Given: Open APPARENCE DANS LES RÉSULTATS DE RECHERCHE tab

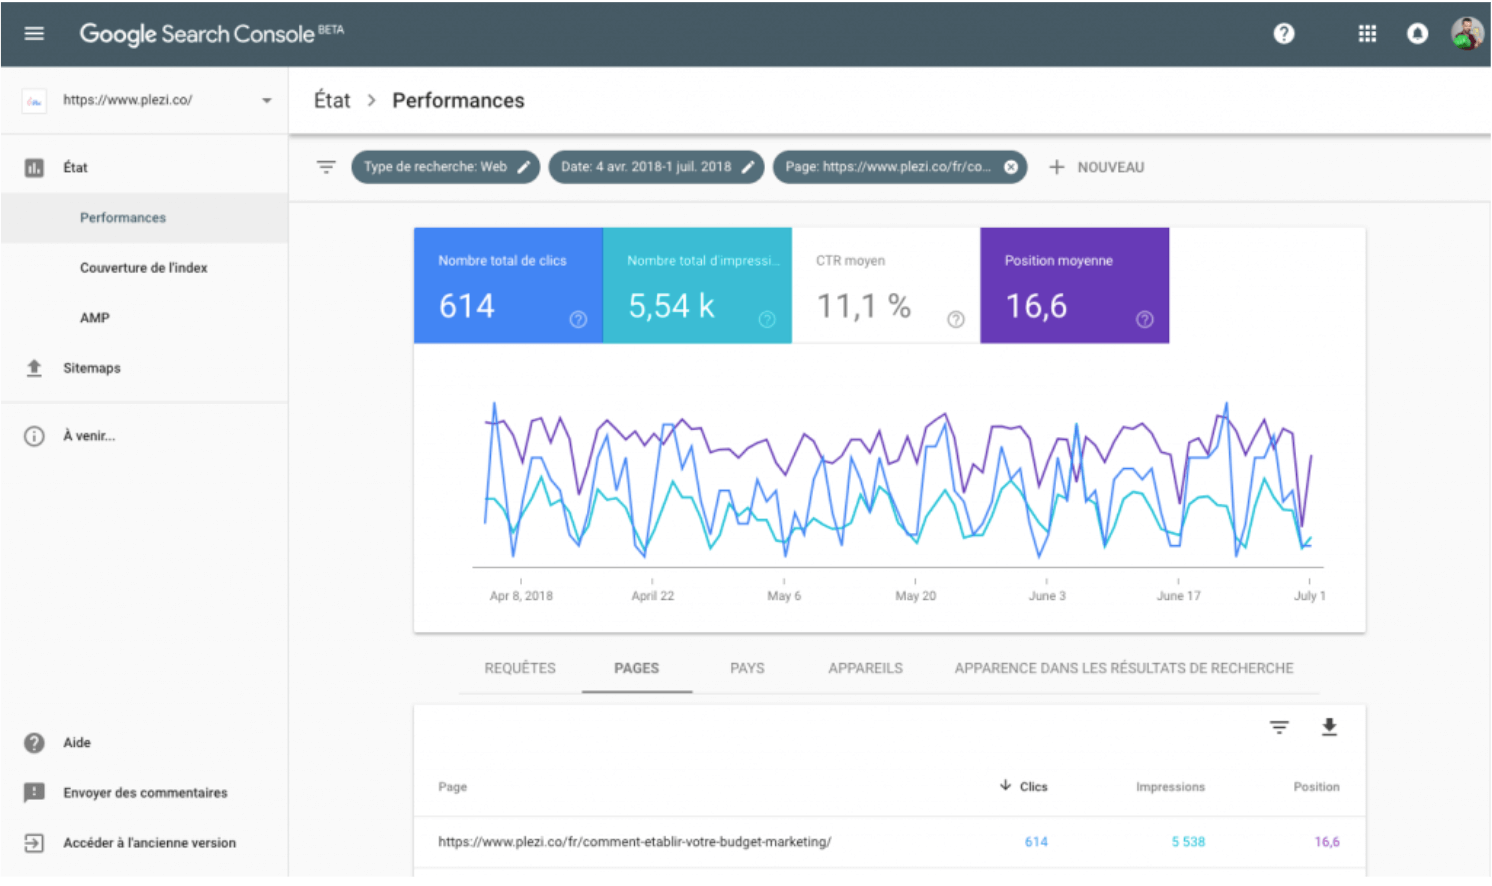Looking at the screenshot, I should coord(1124,668).
